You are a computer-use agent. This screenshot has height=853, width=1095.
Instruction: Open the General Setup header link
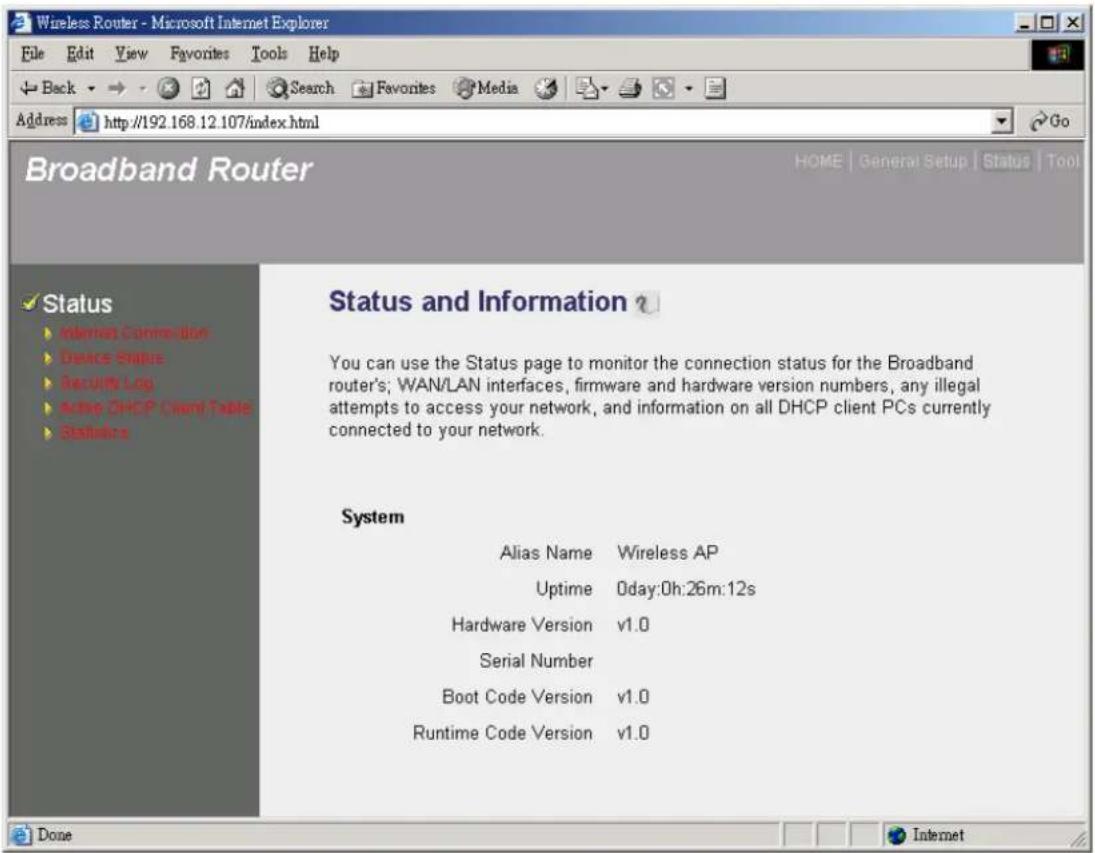(x=913, y=161)
